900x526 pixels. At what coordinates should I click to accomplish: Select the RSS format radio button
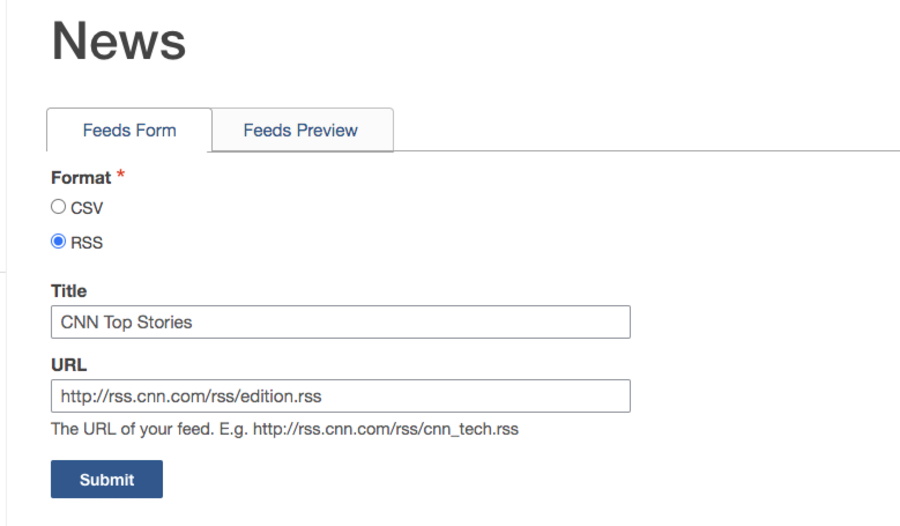58,241
